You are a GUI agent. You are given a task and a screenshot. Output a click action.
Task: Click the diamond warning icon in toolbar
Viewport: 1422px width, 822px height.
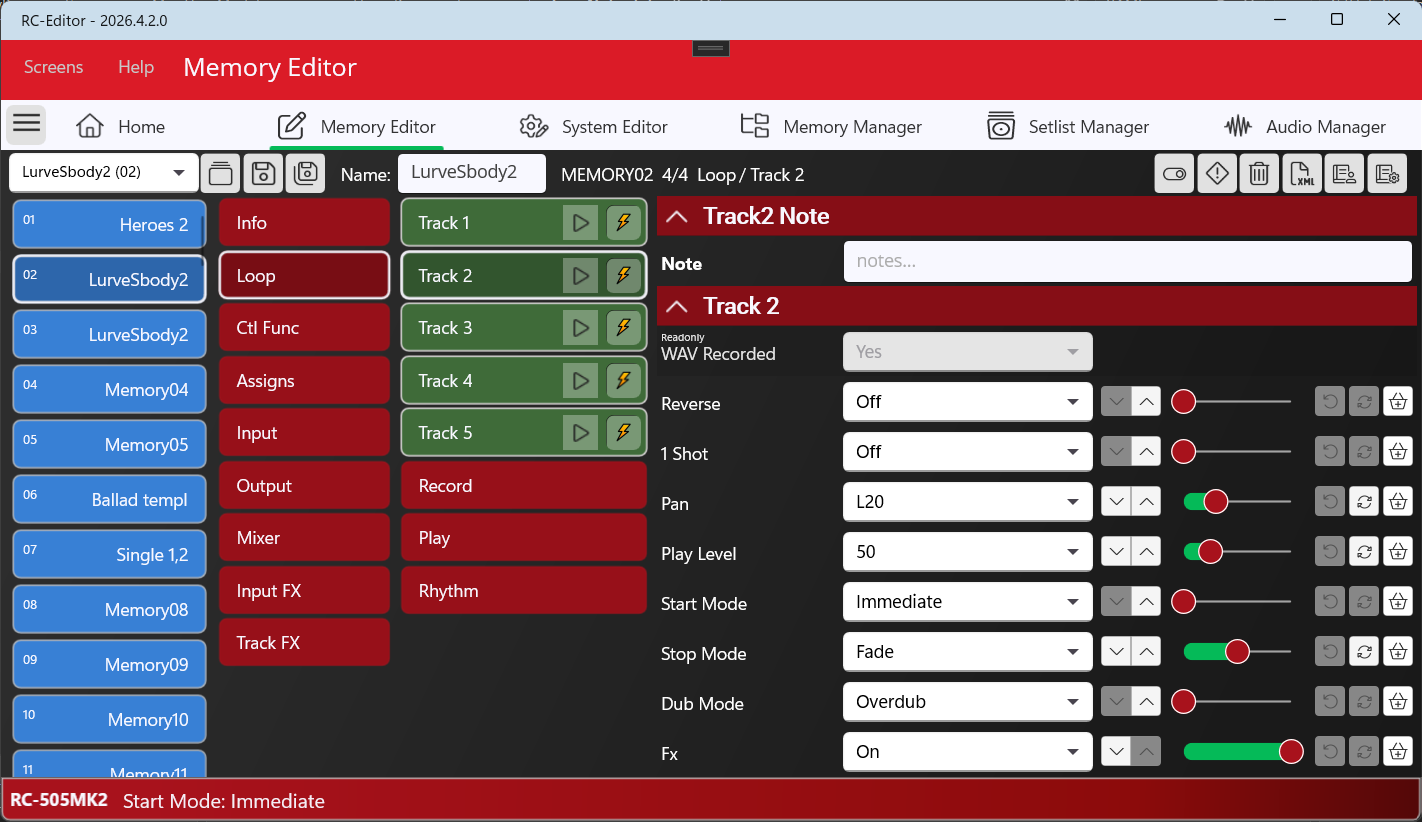1217,174
